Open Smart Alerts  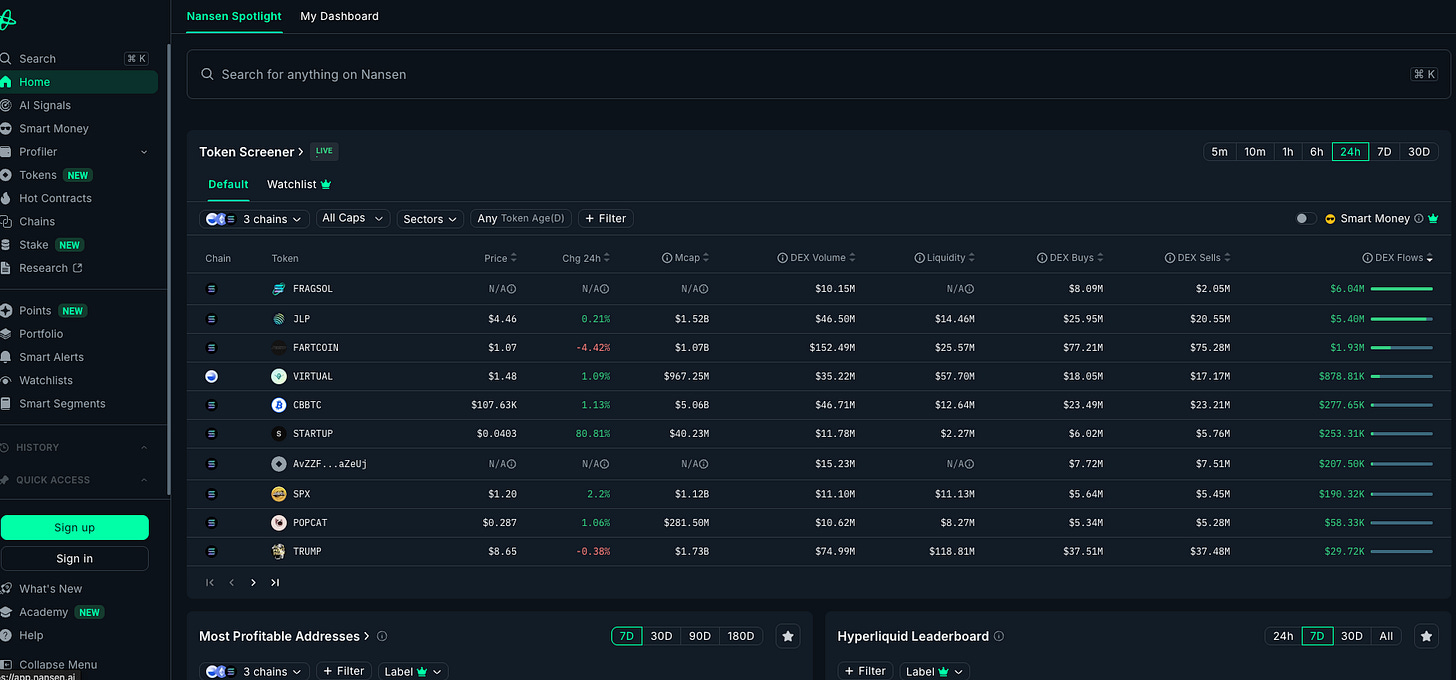coord(51,357)
